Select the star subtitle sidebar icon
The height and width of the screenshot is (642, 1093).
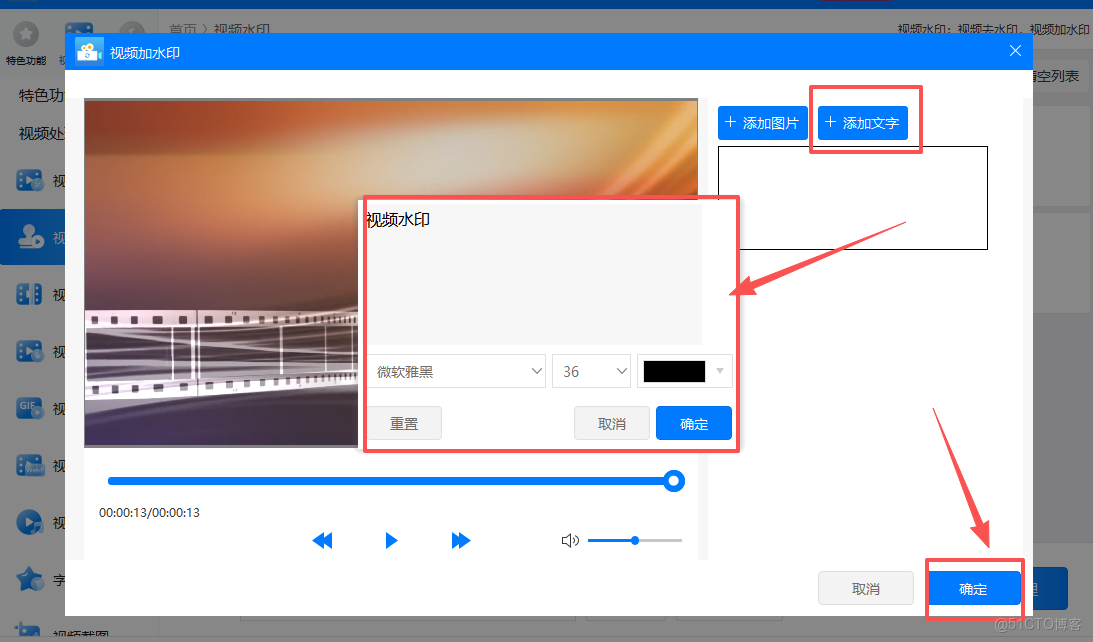coord(30,578)
